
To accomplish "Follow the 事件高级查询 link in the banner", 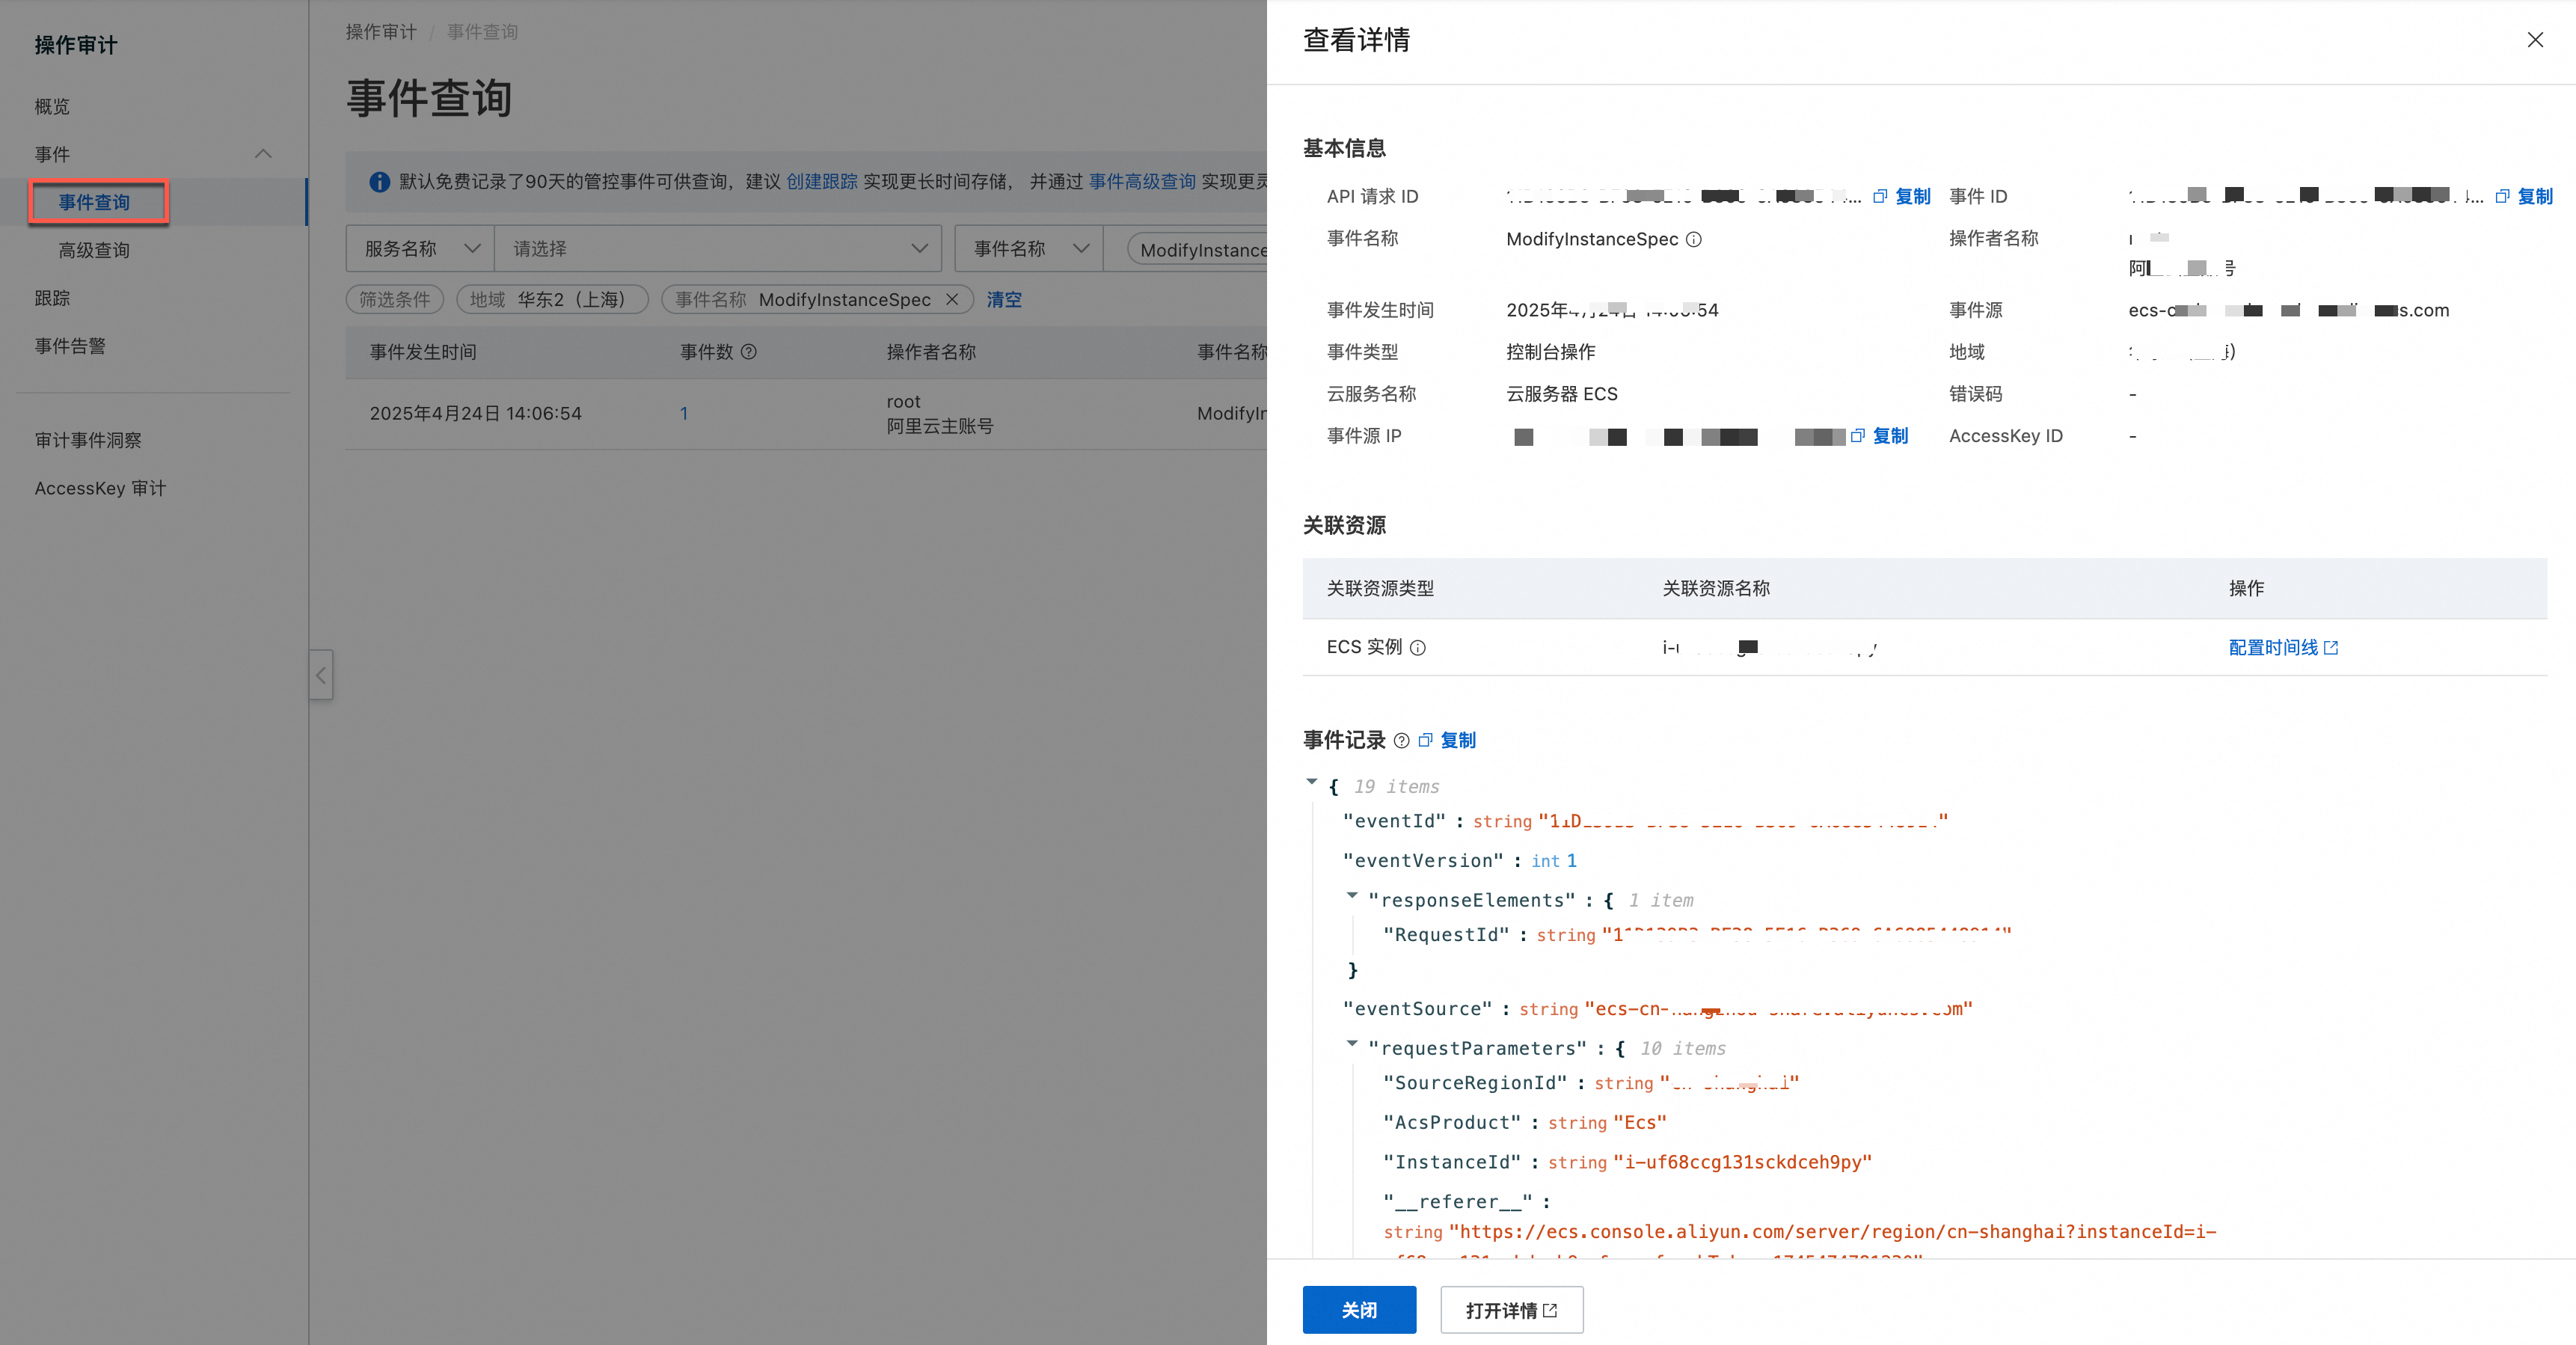I will tap(1142, 182).
